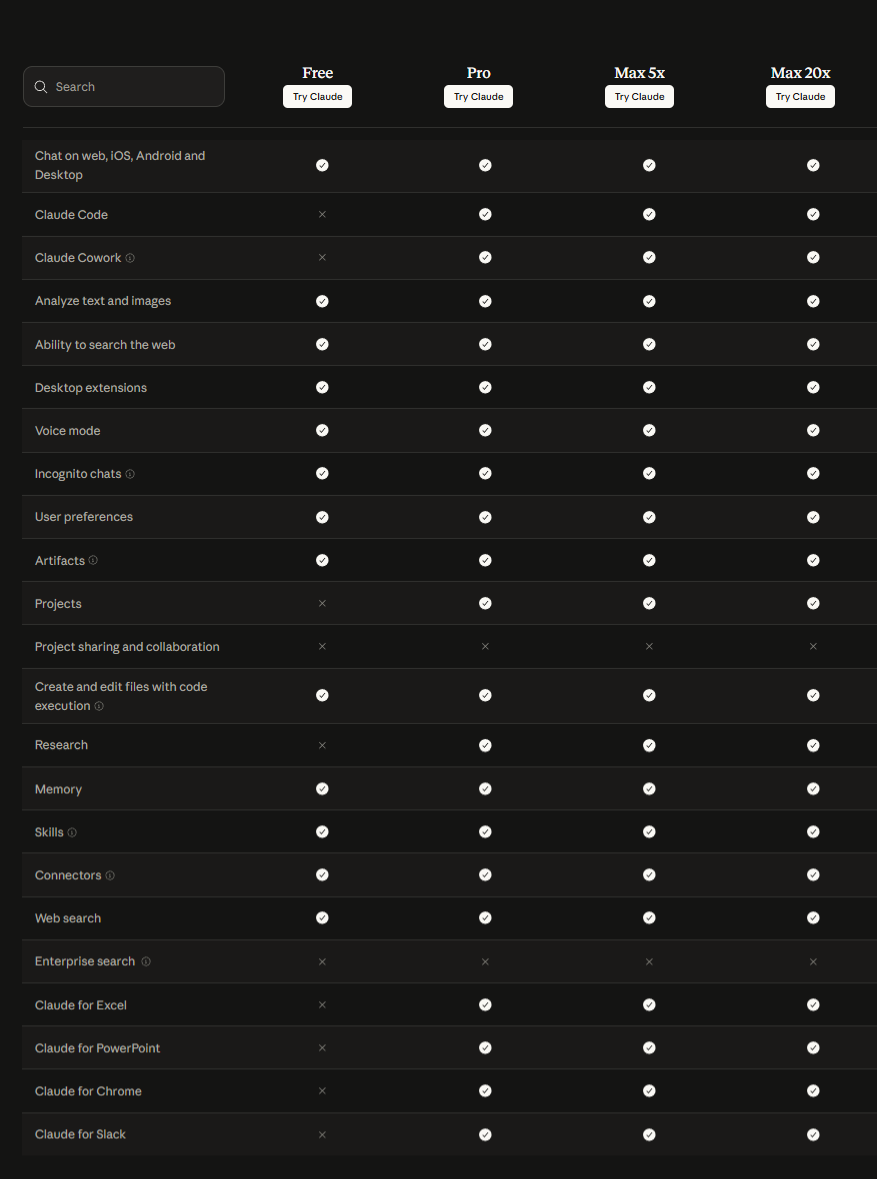
Task: Click the Max 20x plan heading
Action: click(x=800, y=73)
